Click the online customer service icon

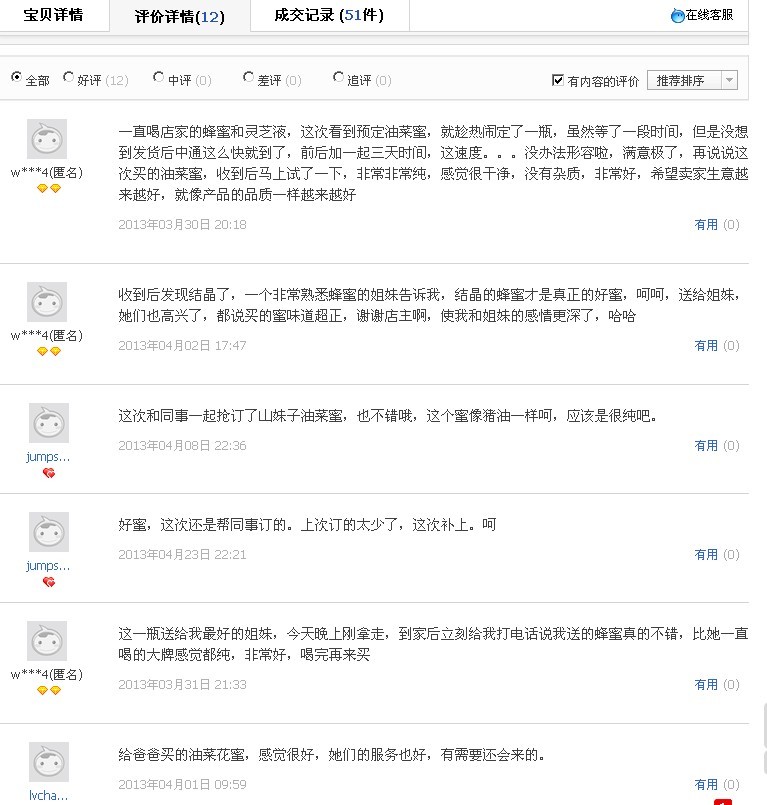[678, 16]
